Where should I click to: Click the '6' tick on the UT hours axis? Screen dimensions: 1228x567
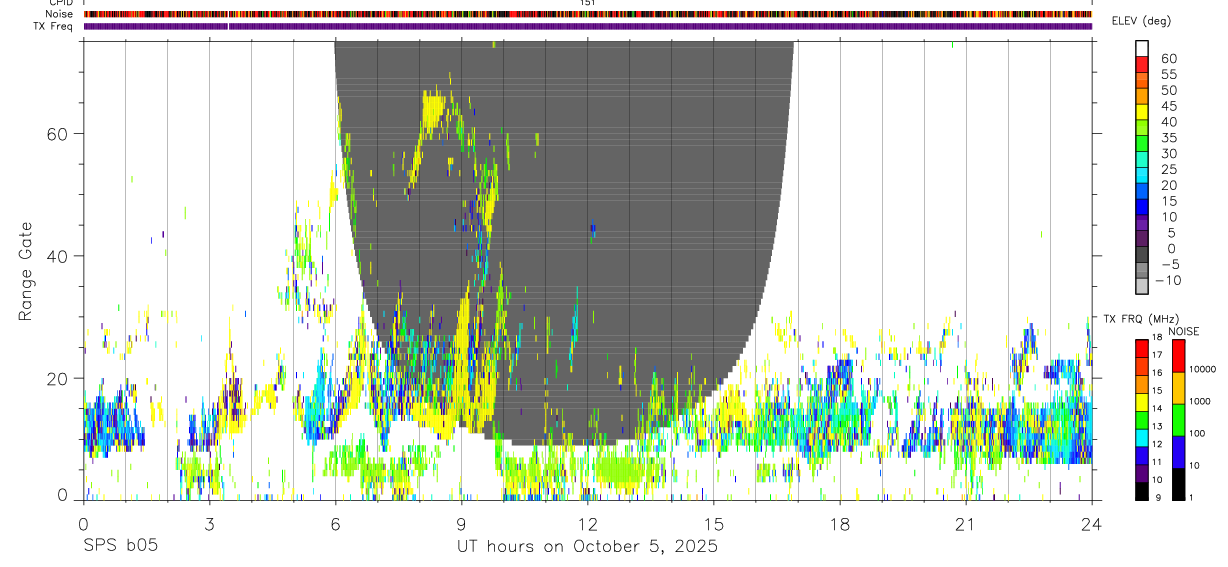pos(336,523)
